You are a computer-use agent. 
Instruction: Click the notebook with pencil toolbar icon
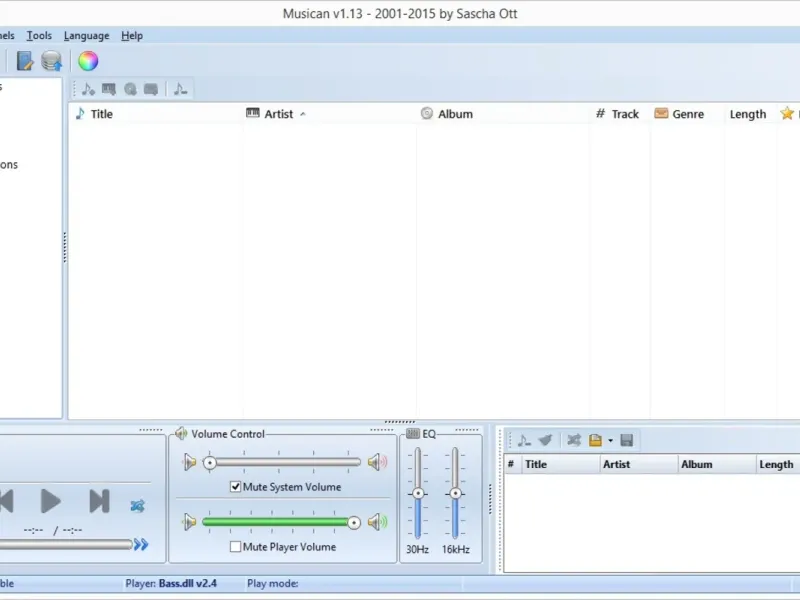[24, 61]
